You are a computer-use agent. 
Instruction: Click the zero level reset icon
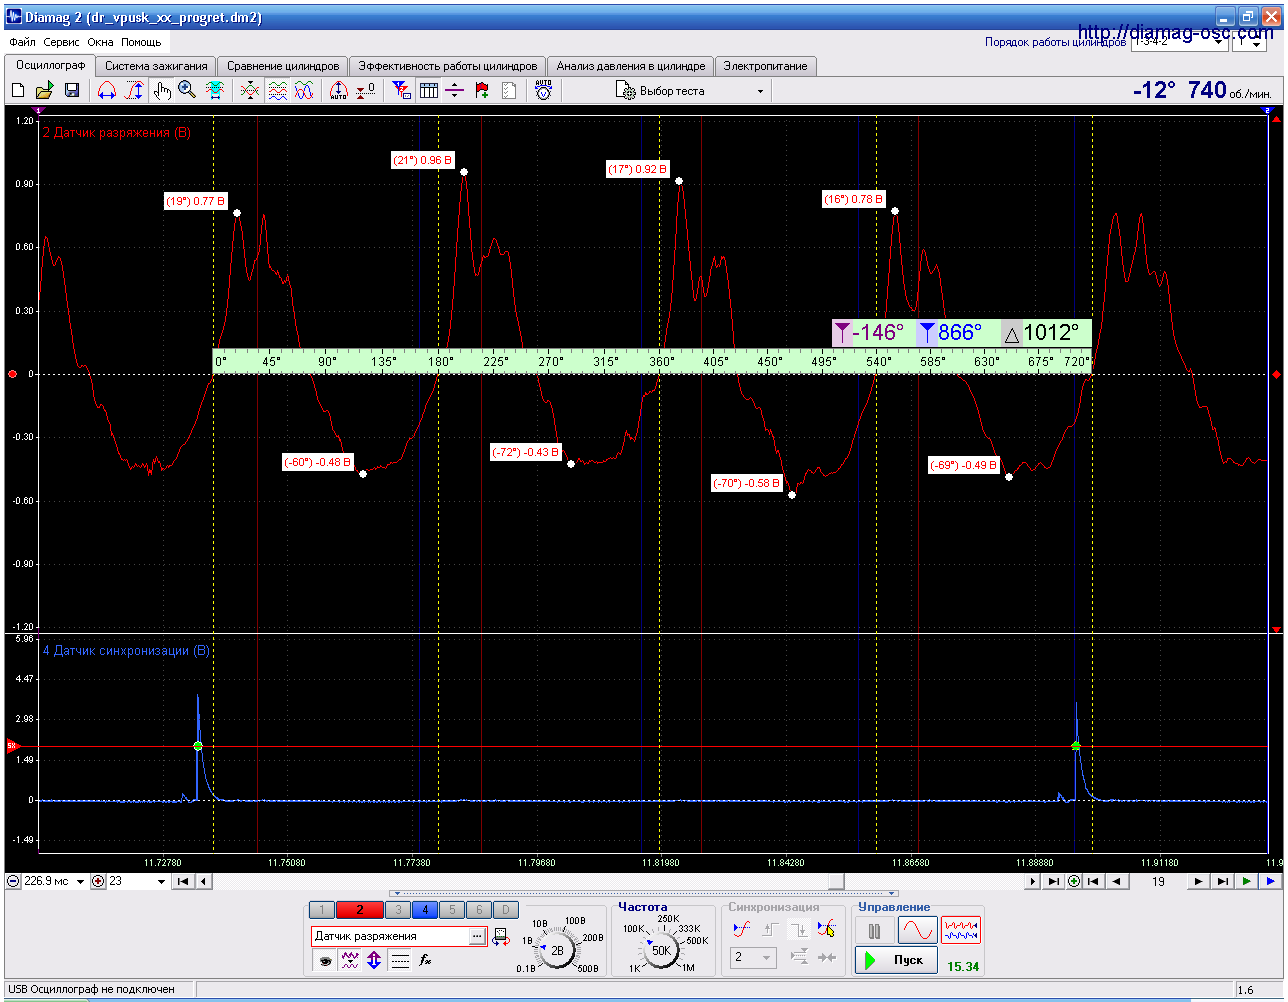(366, 91)
